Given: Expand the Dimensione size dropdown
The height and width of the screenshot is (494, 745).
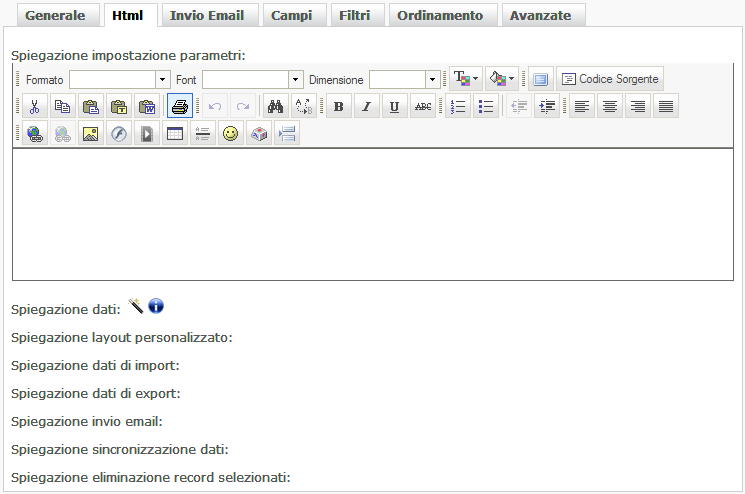Looking at the screenshot, I should pyautogui.click(x=404, y=79).
